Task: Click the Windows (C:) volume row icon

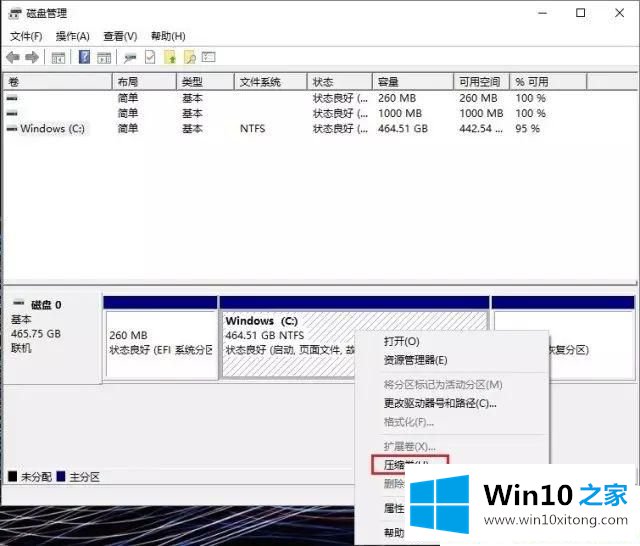Action: pyautogui.click(x=12, y=129)
